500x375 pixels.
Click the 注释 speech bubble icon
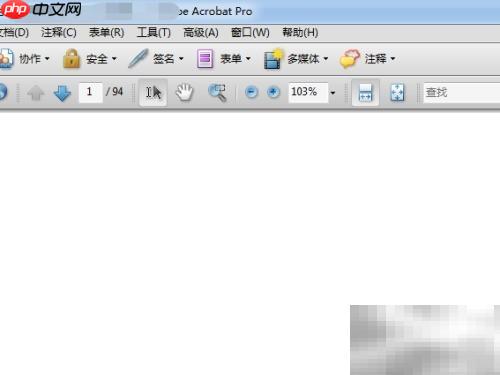tap(350, 59)
